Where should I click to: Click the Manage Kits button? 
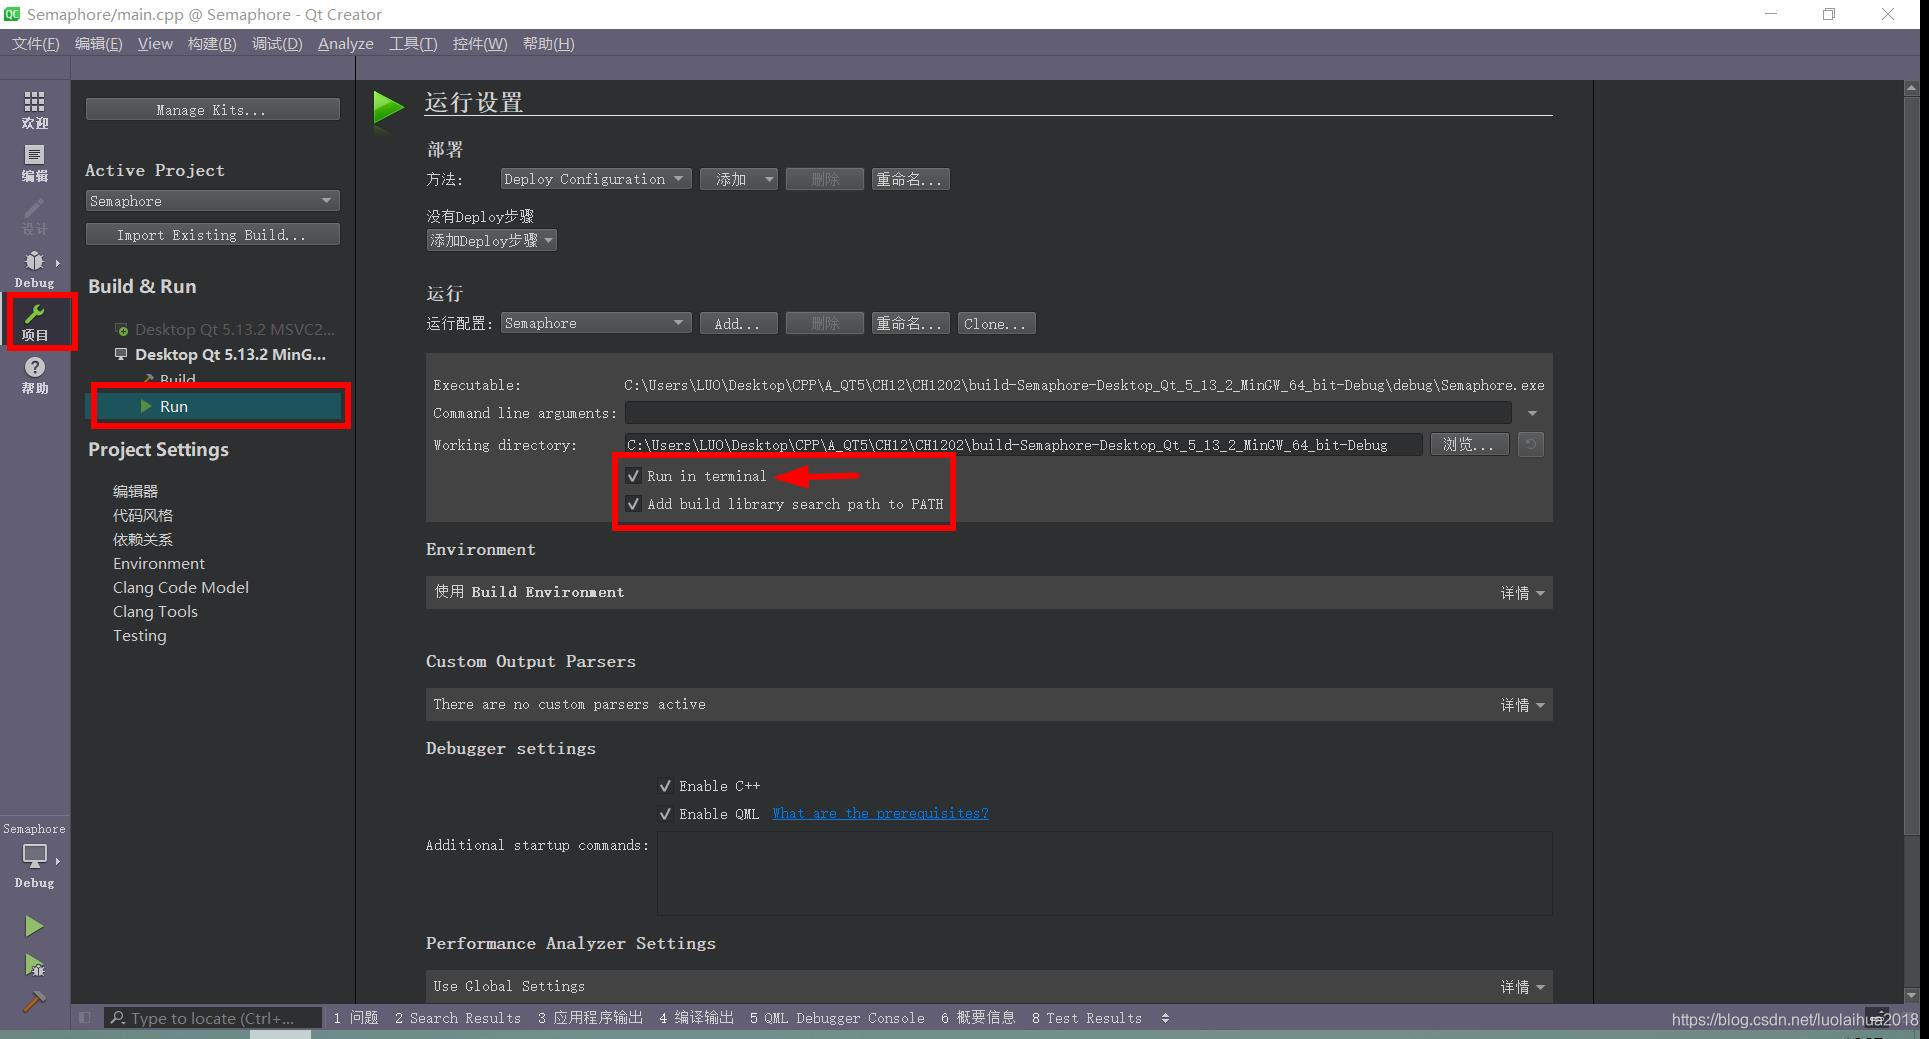(212, 110)
